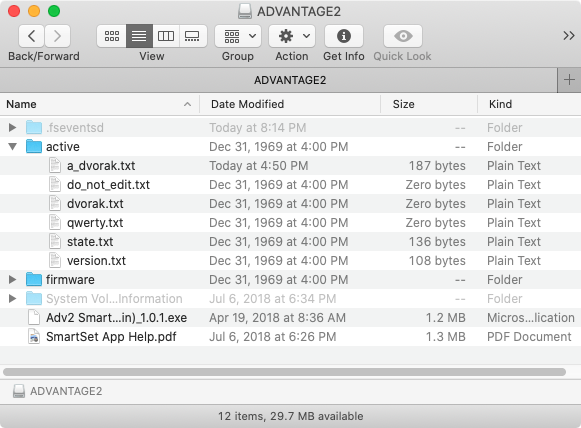Viewport: 581px width, 428px height.
Task: Switch to column view
Action: click(x=166, y=36)
